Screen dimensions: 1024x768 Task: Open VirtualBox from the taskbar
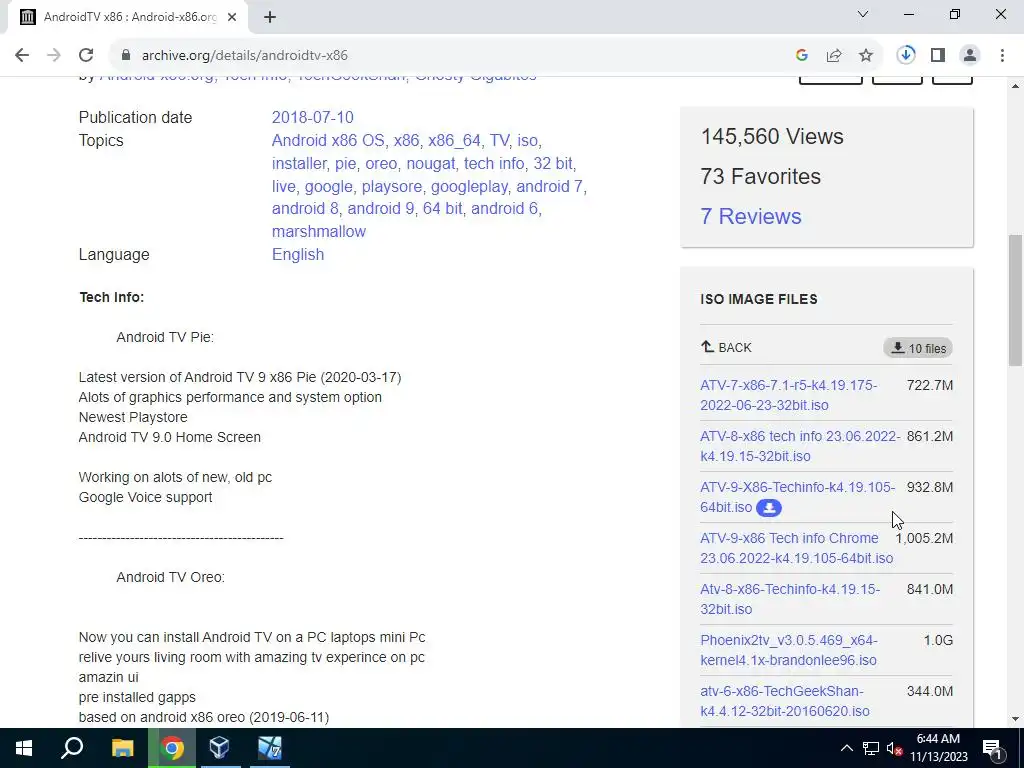219,748
